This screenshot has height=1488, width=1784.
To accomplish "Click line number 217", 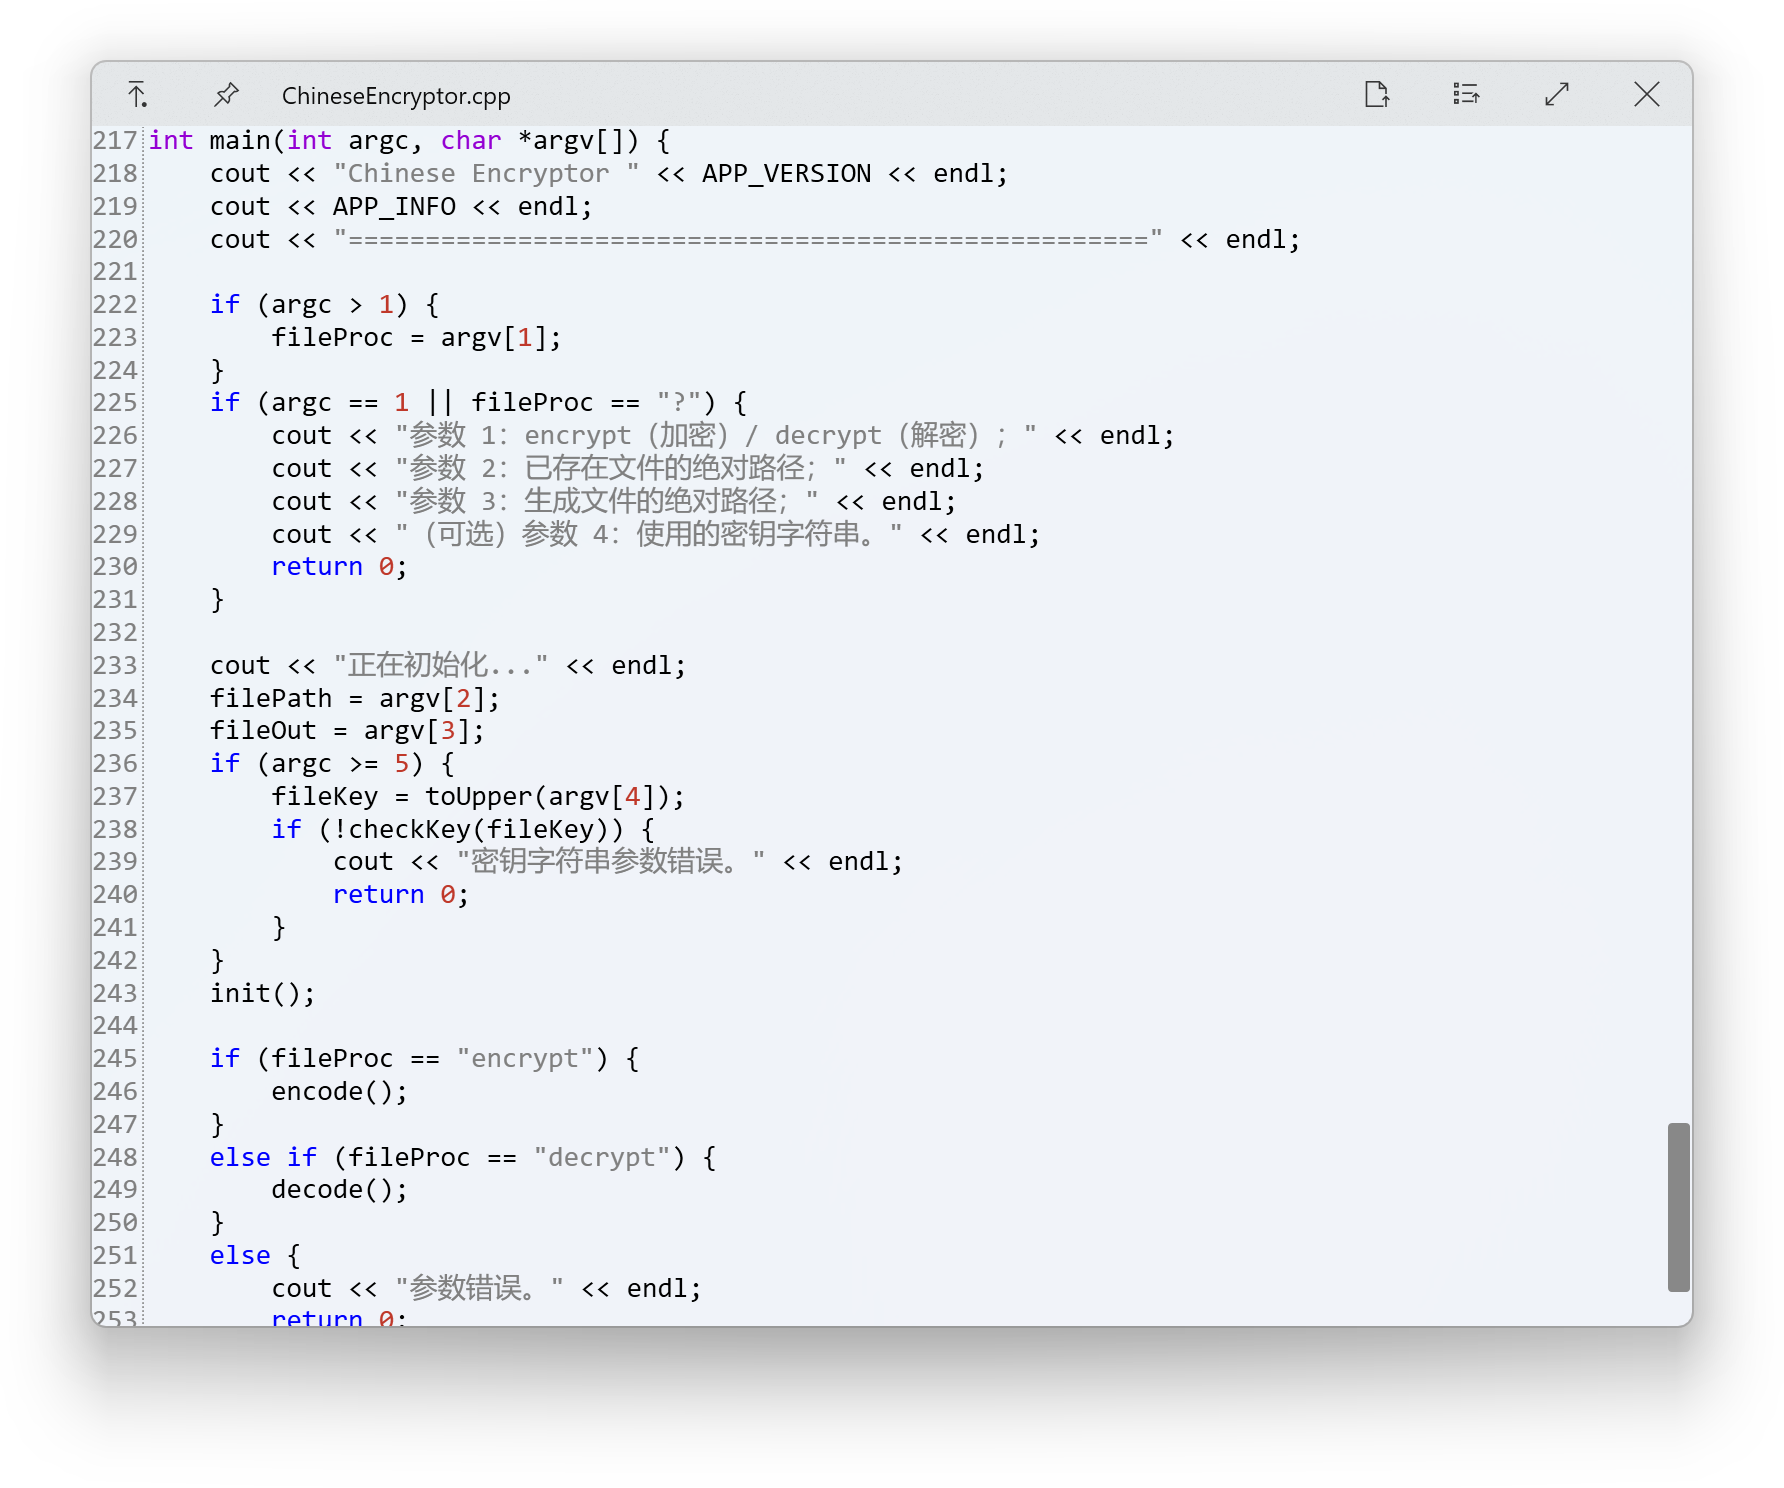I will 115,141.
